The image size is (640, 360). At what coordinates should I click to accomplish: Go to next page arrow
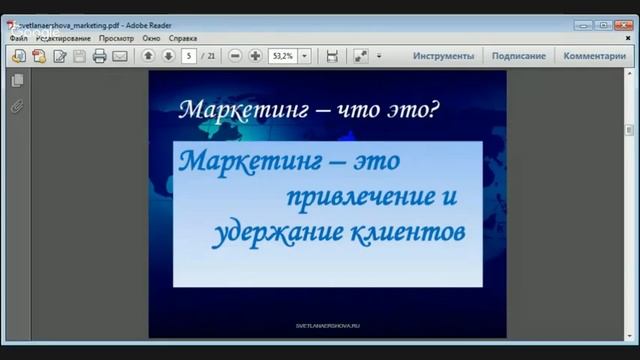pos(168,56)
